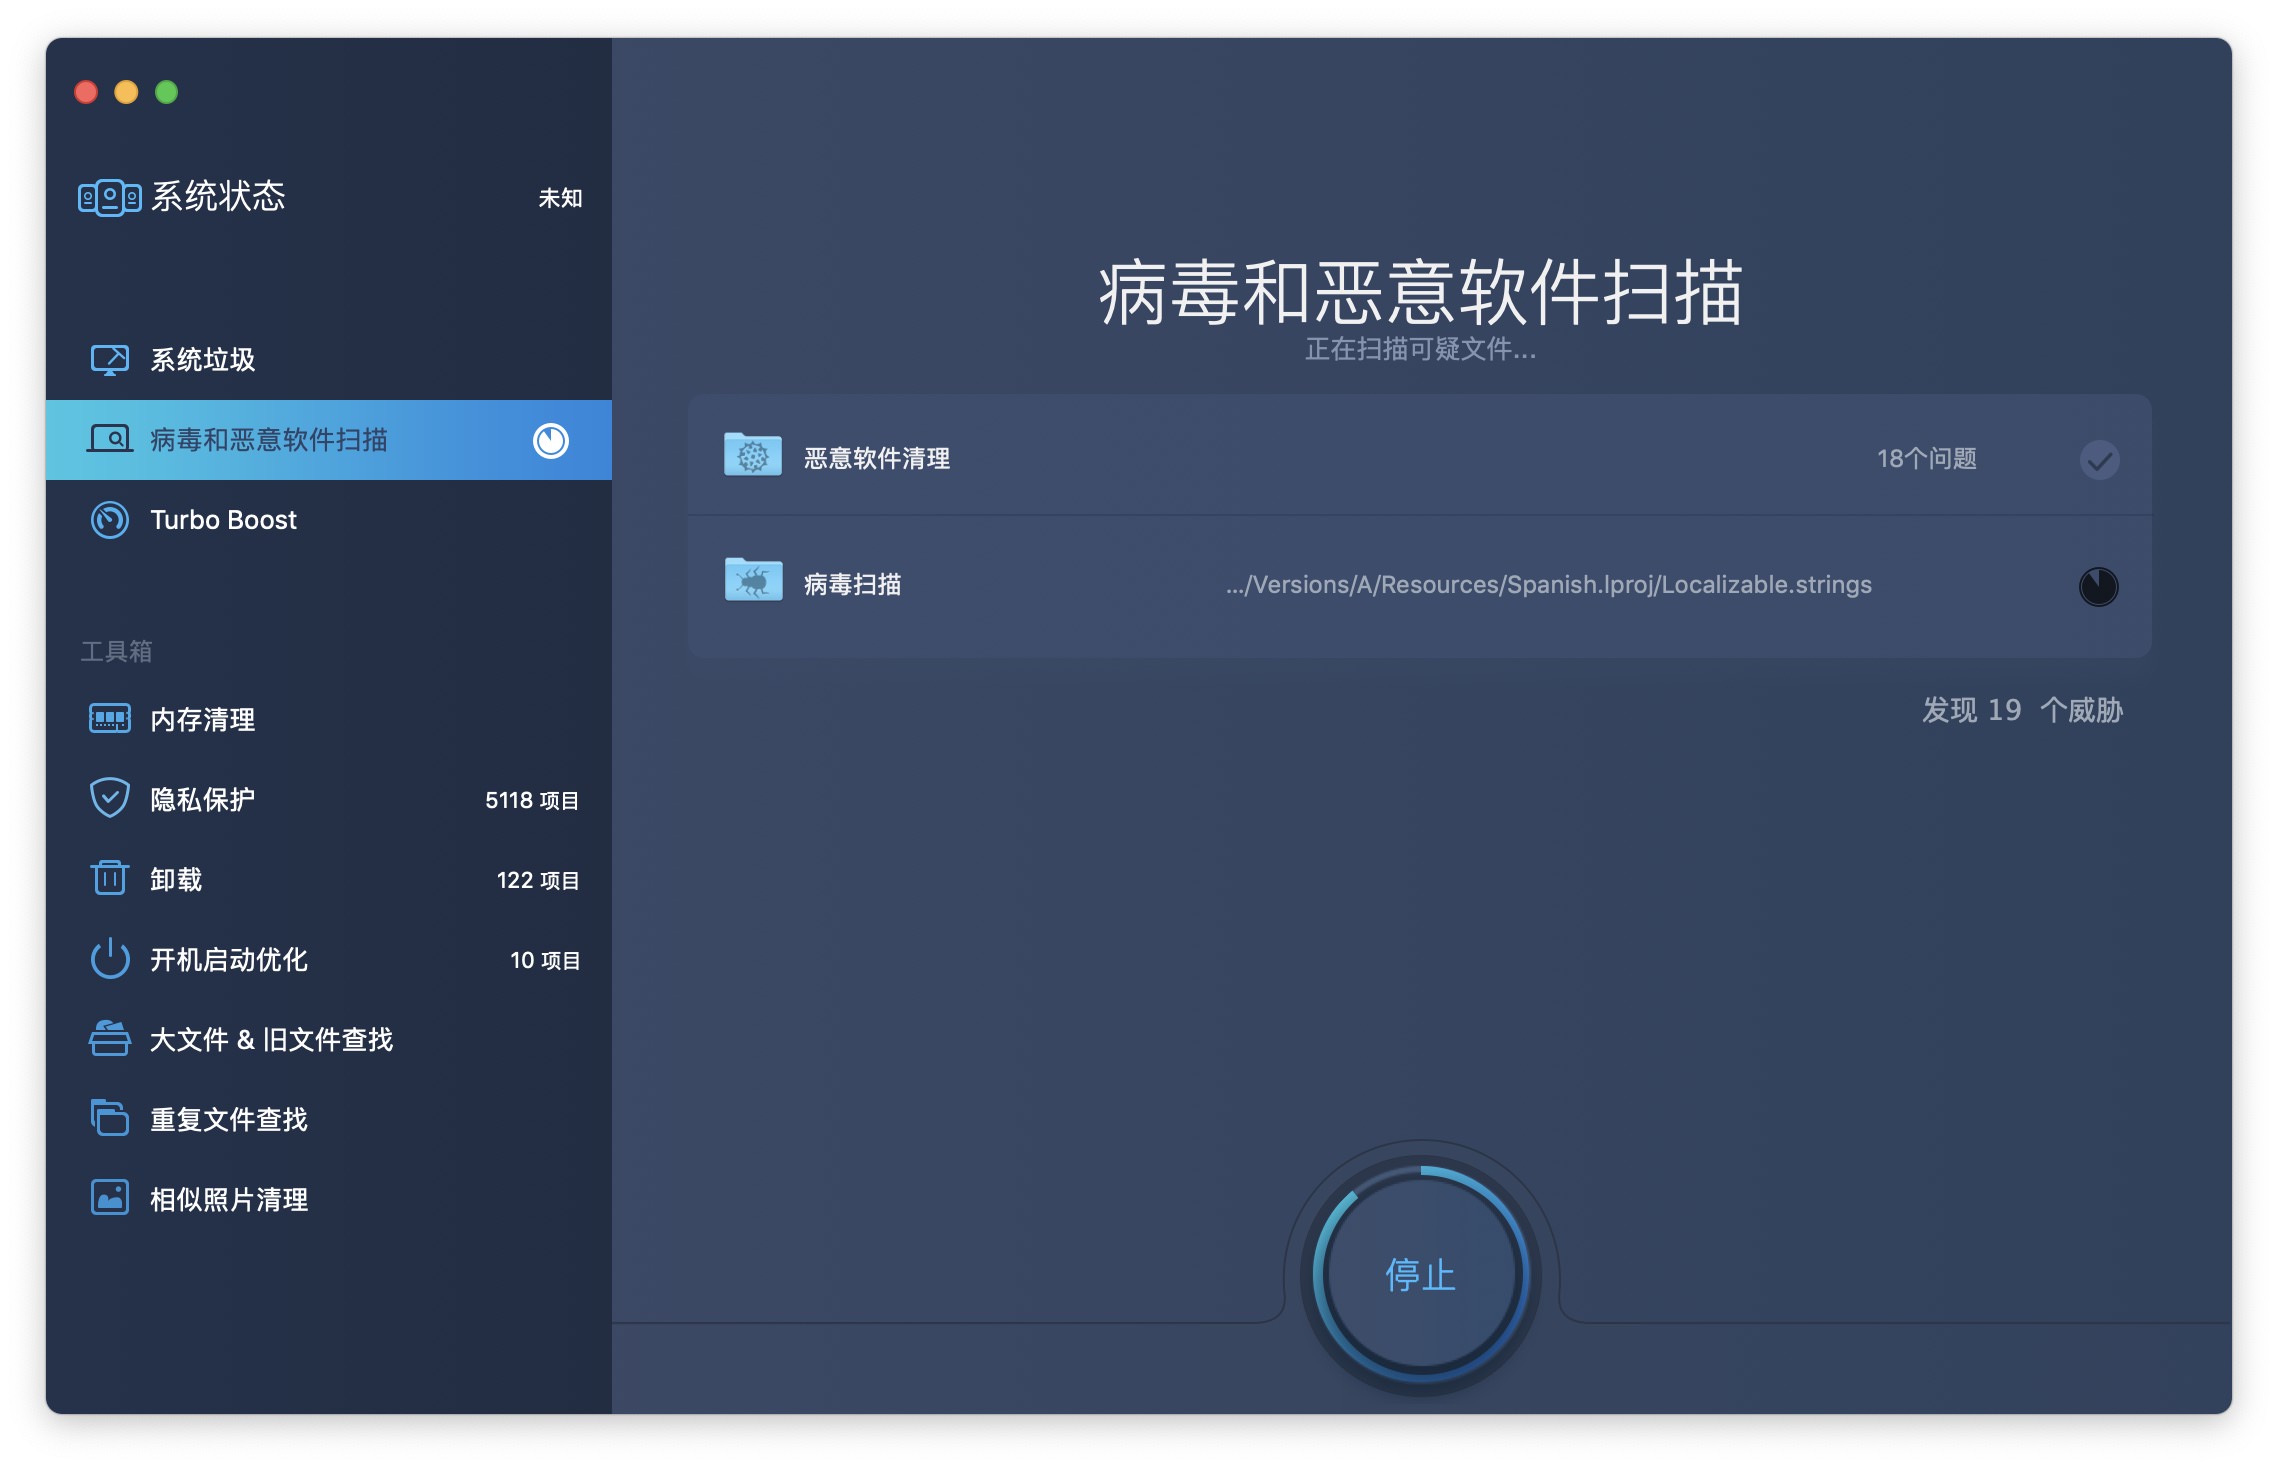Toggle the Malware Cleanup row checkmark

[x=2099, y=460]
